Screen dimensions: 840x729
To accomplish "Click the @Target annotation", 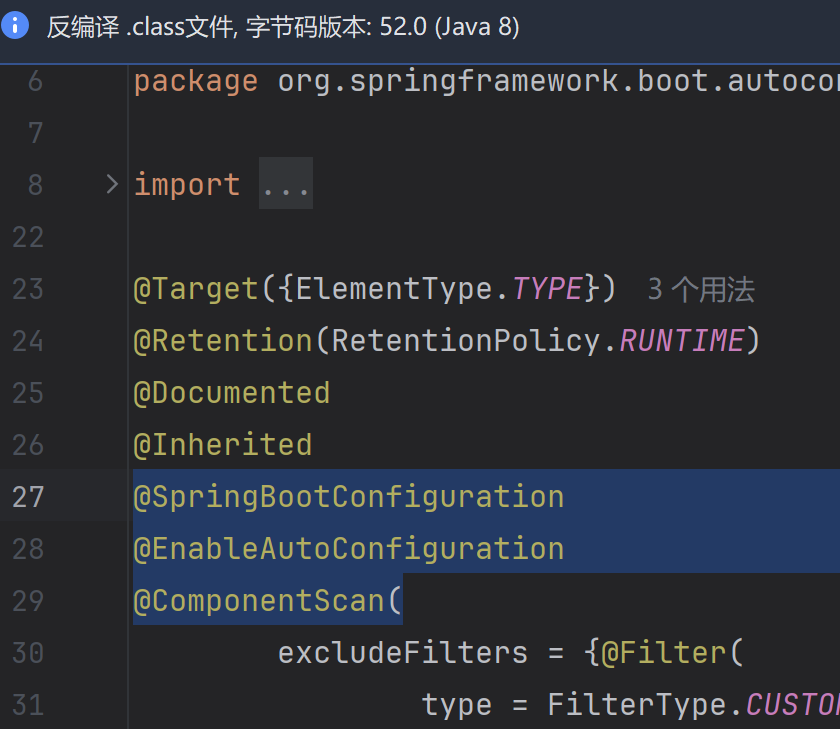I will point(196,290).
